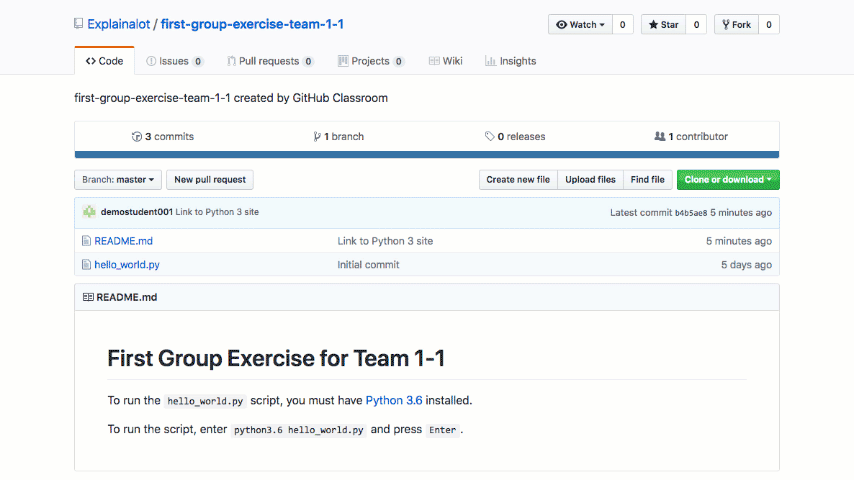This screenshot has width=854, height=480.
Task: Open the Watch notifications dropdown
Action: pos(580,25)
